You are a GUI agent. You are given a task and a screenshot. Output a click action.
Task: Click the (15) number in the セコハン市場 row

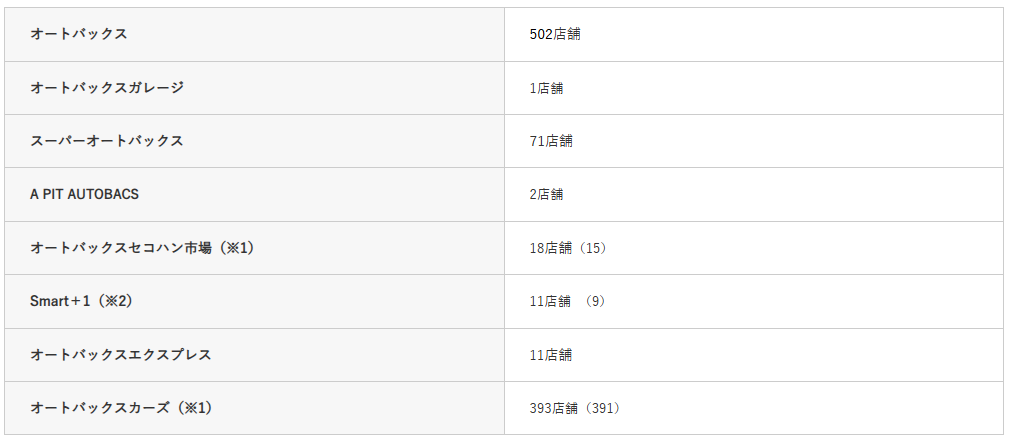pos(589,248)
